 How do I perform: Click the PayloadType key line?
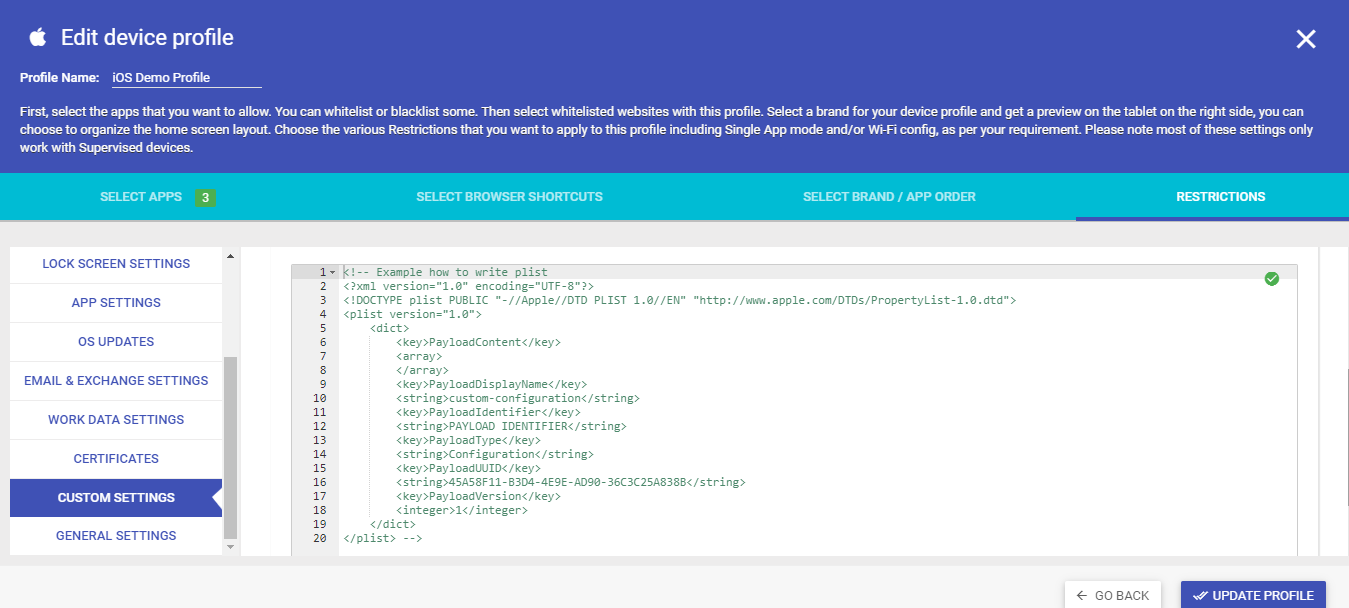click(468, 440)
